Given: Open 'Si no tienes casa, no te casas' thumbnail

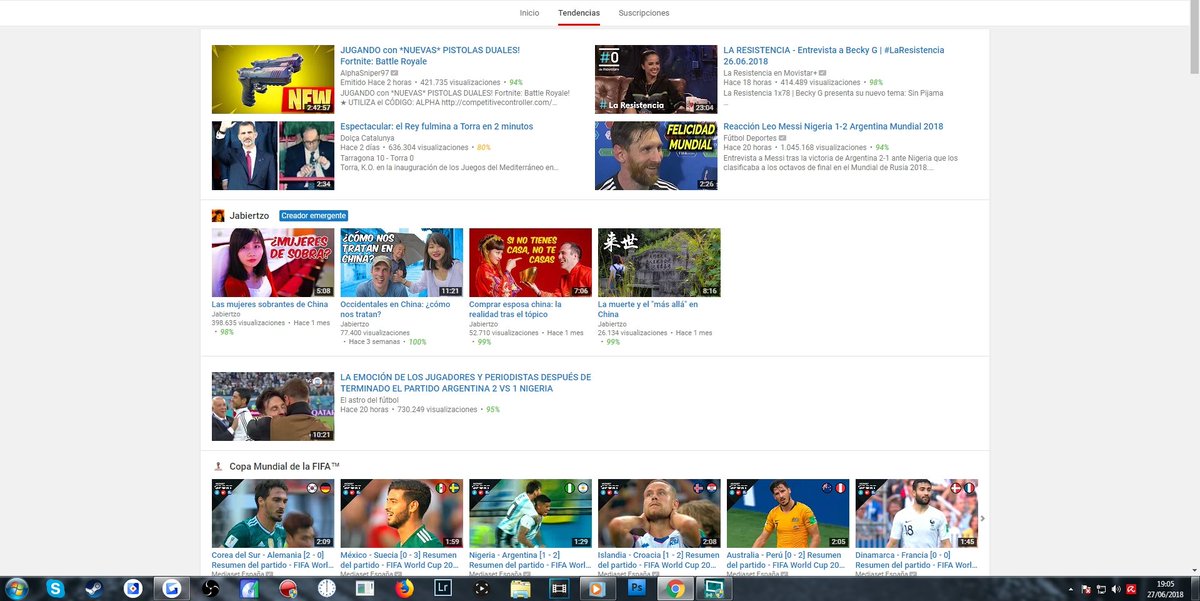Looking at the screenshot, I should click(530, 262).
